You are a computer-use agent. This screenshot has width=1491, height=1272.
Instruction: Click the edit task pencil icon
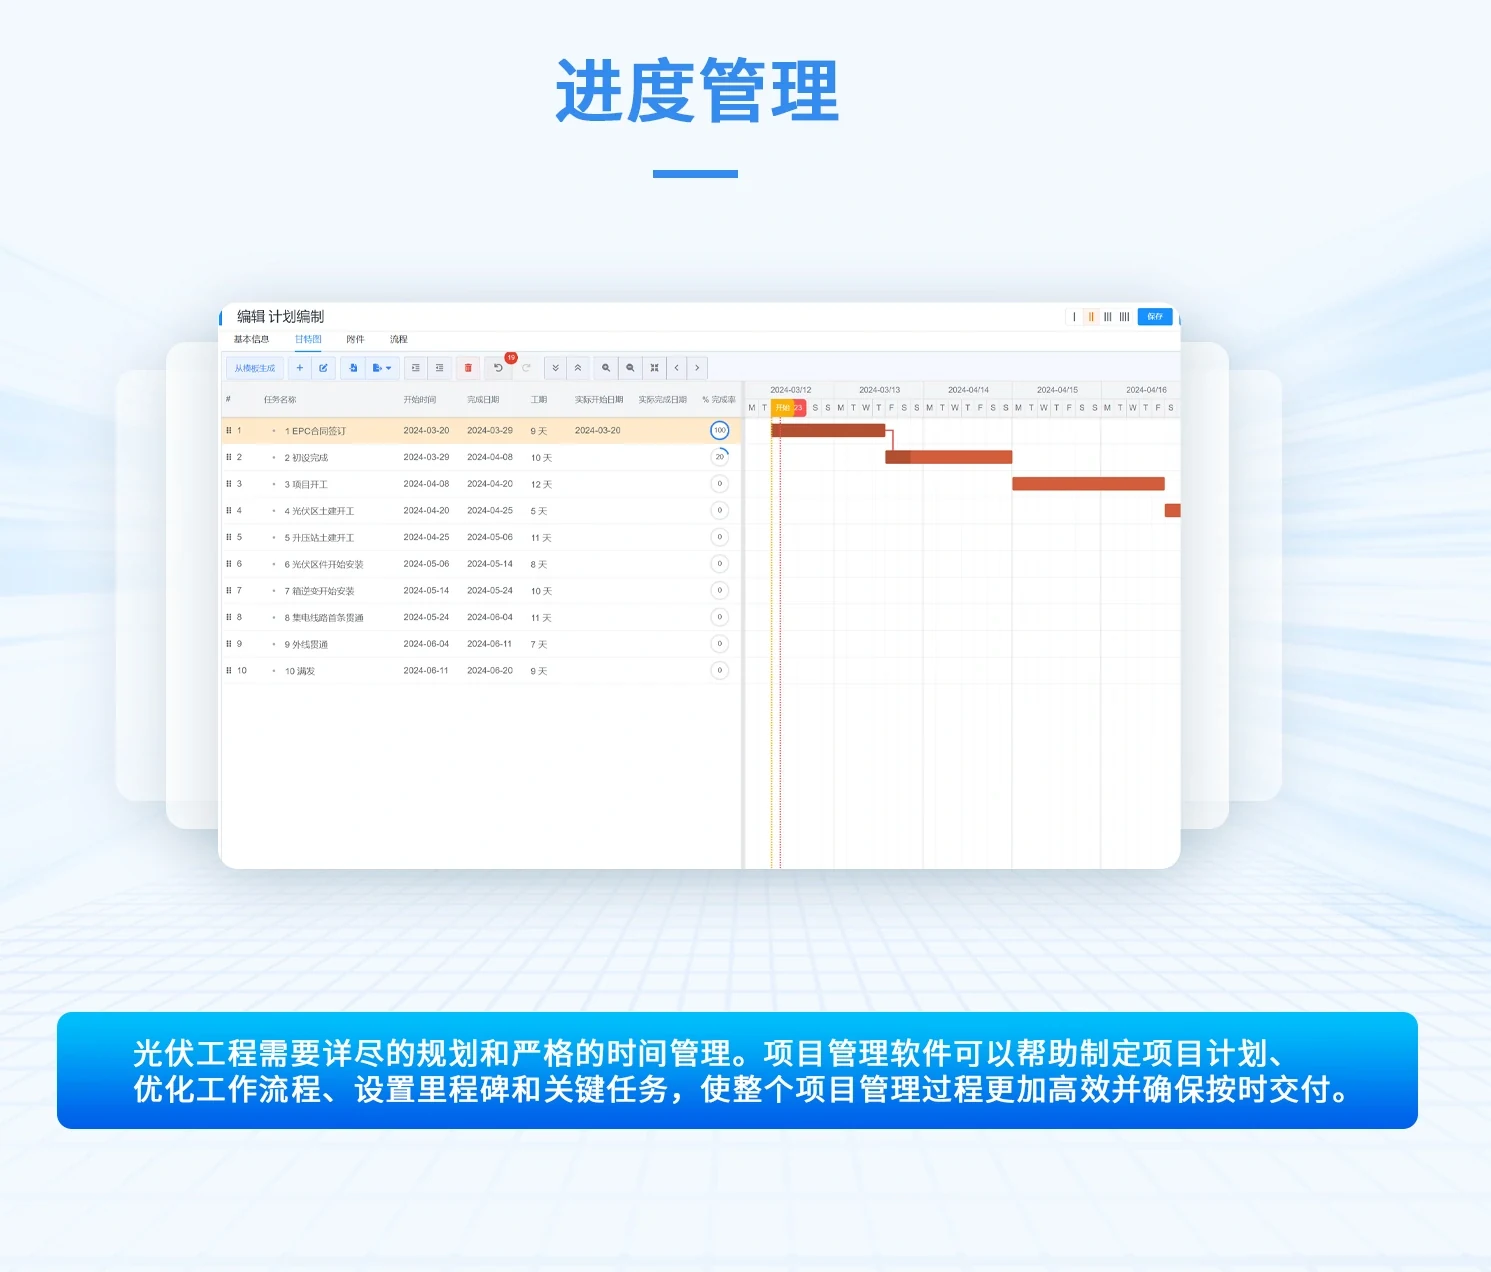pos(324,368)
